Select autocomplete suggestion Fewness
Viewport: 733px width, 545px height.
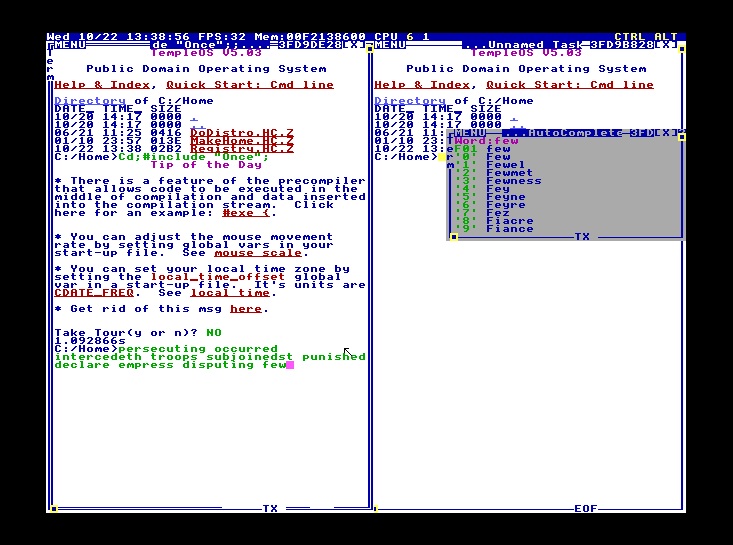[498, 181]
